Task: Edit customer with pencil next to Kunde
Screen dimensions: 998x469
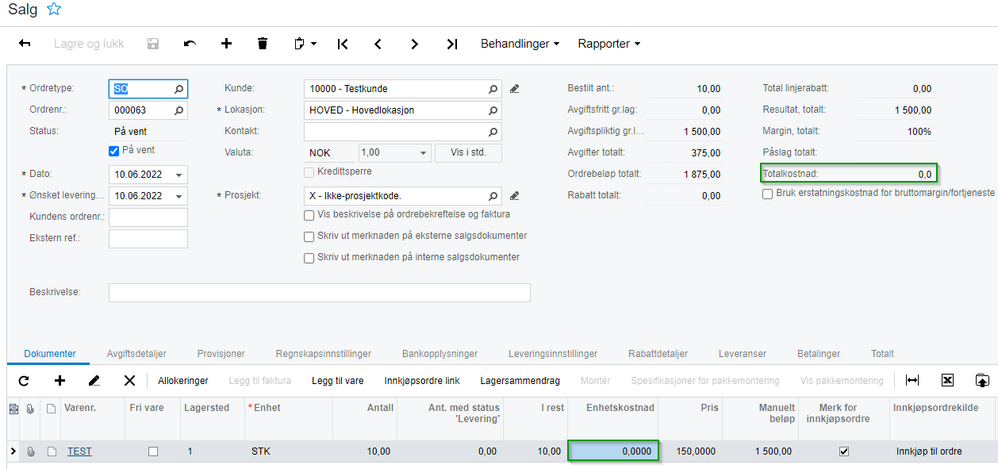Action: click(515, 88)
